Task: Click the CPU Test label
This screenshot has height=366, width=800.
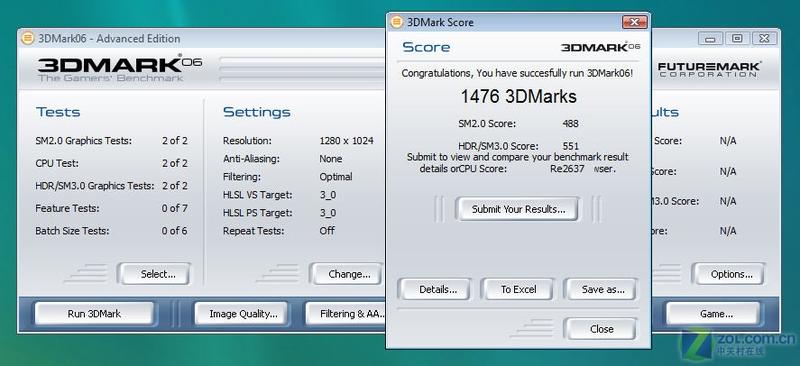Action: click(x=57, y=163)
